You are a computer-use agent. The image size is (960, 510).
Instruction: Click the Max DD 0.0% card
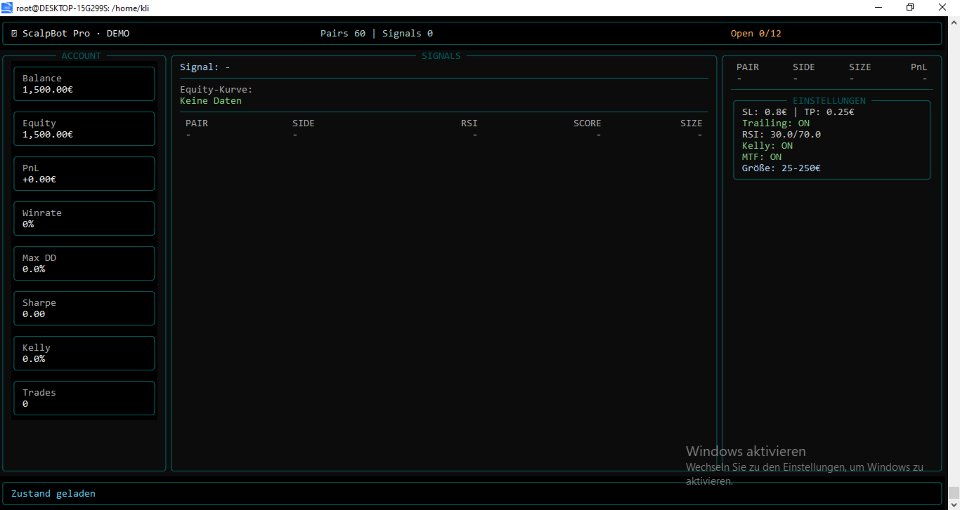pyautogui.click(x=84, y=263)
